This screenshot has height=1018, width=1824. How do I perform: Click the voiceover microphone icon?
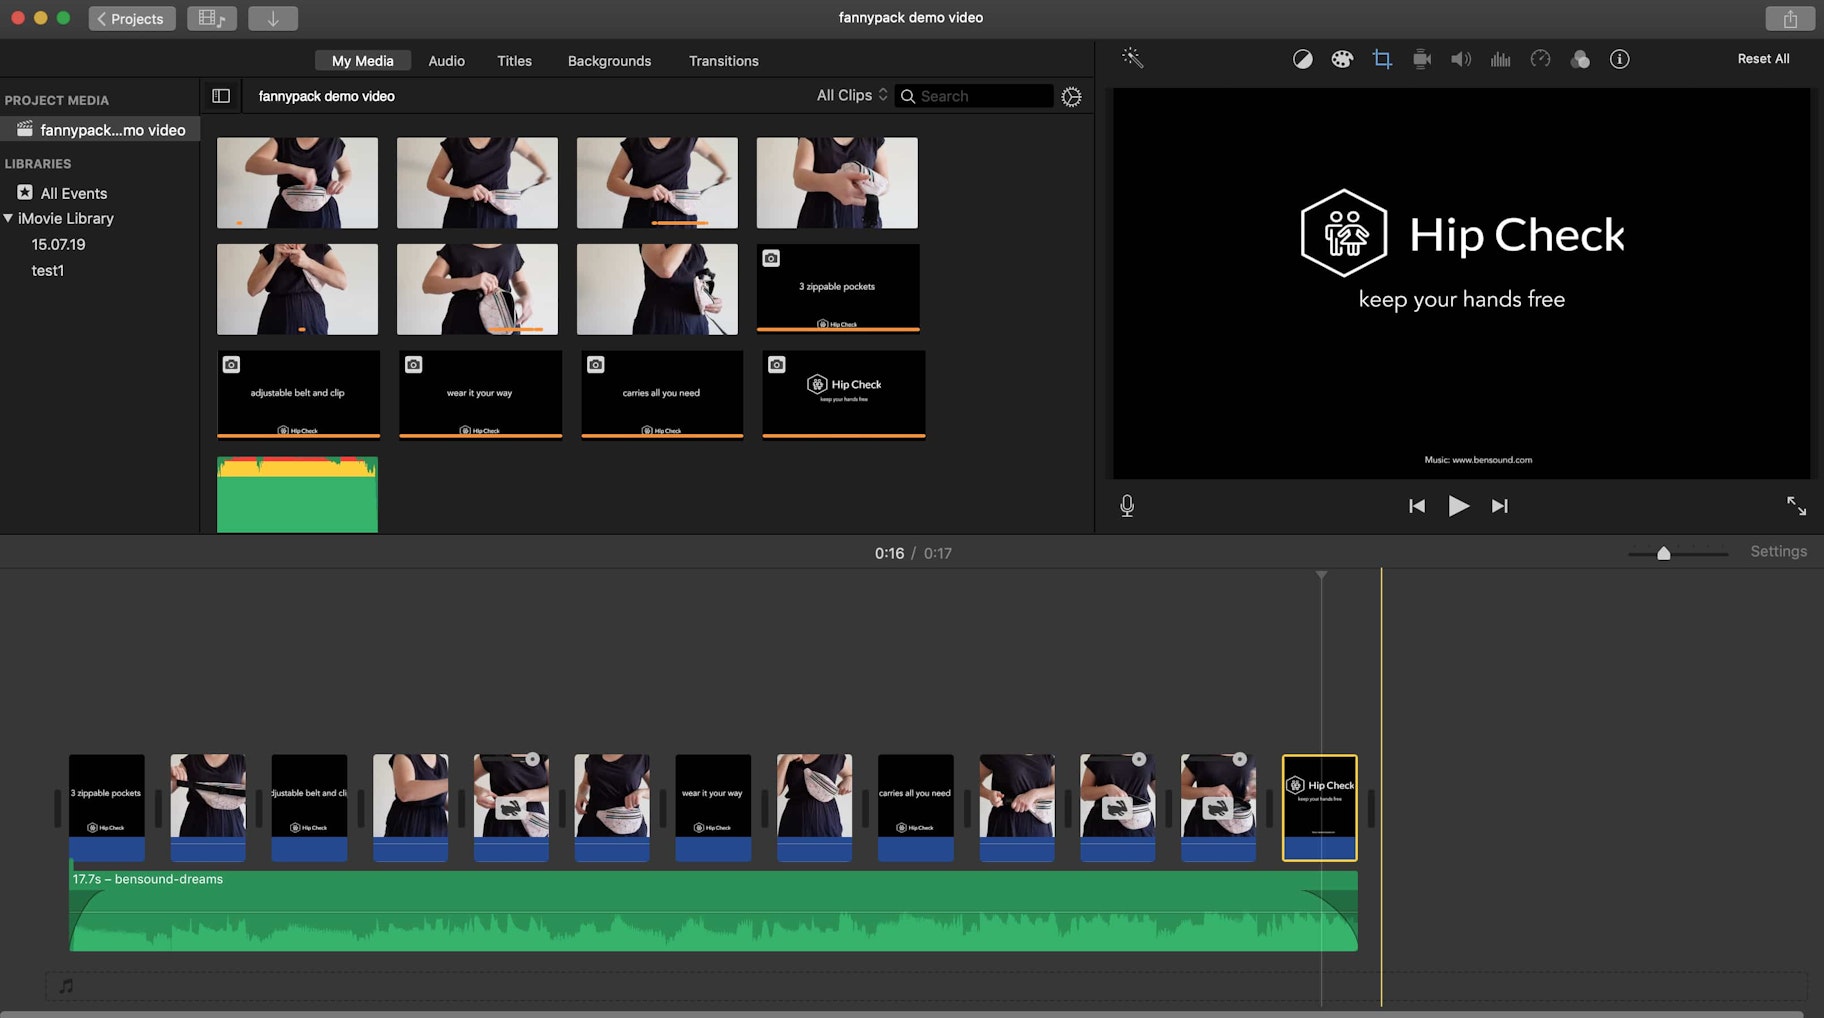1127,506
